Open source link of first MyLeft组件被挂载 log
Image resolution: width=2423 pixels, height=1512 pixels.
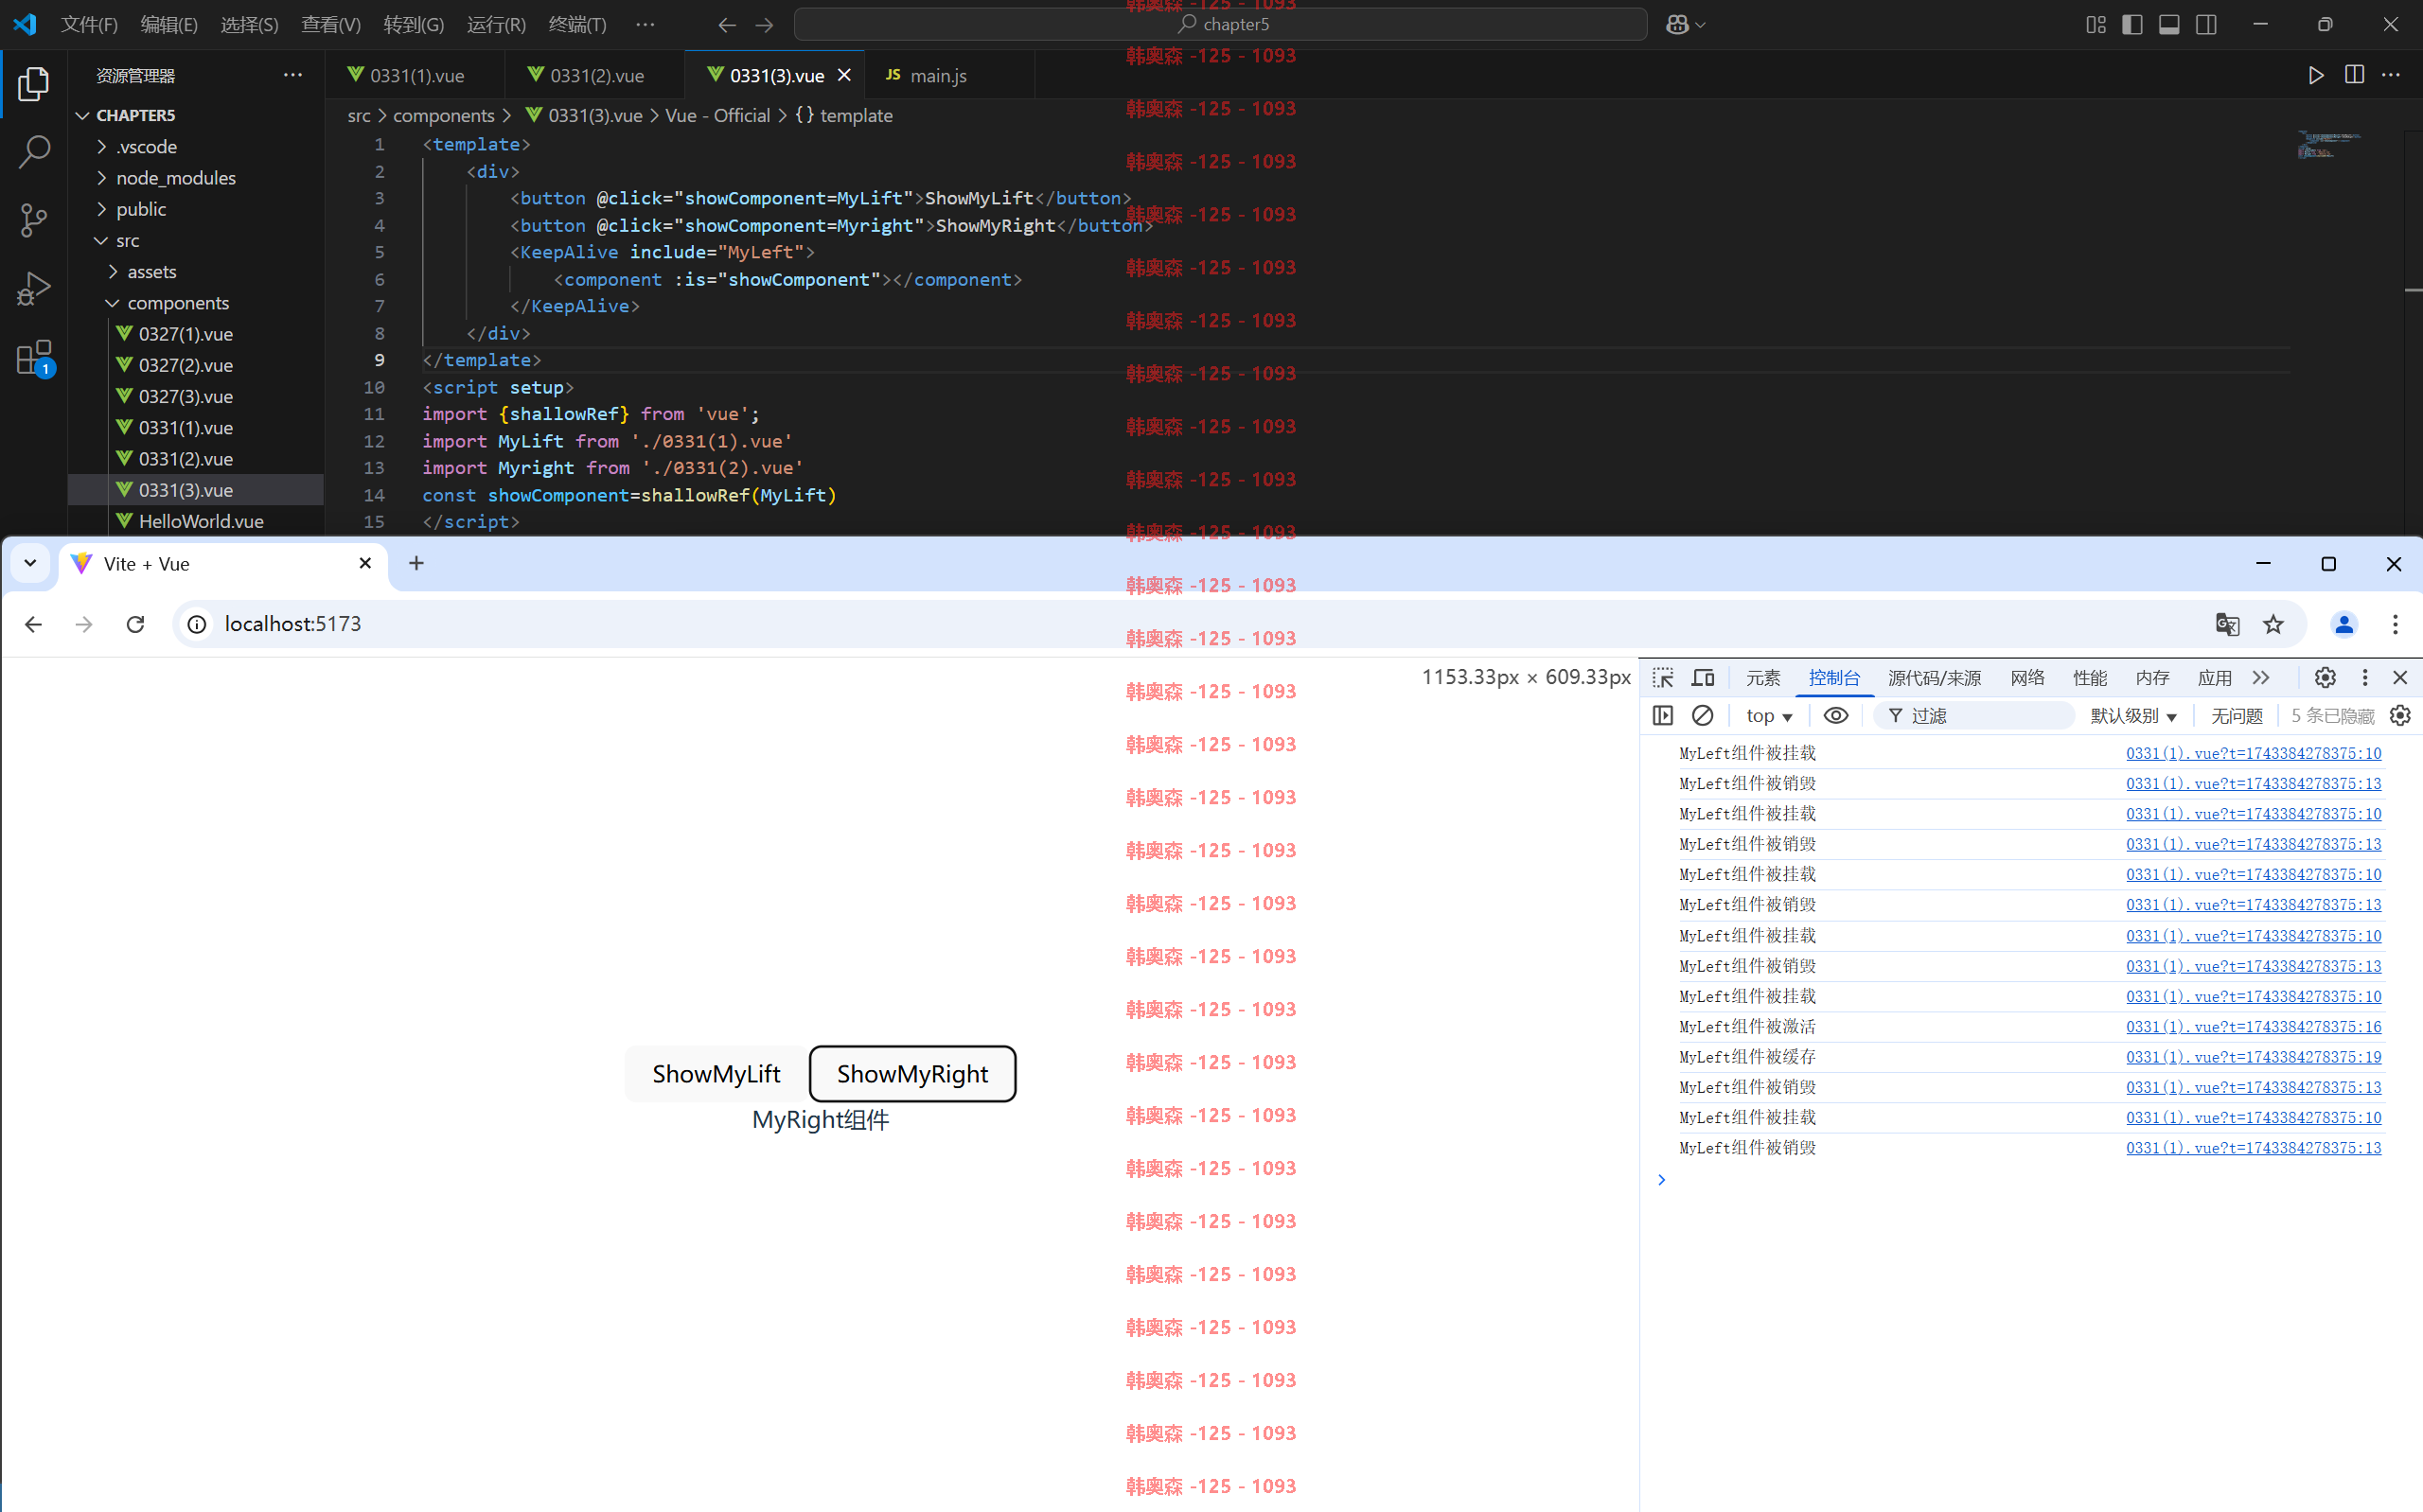(2253, 753)
